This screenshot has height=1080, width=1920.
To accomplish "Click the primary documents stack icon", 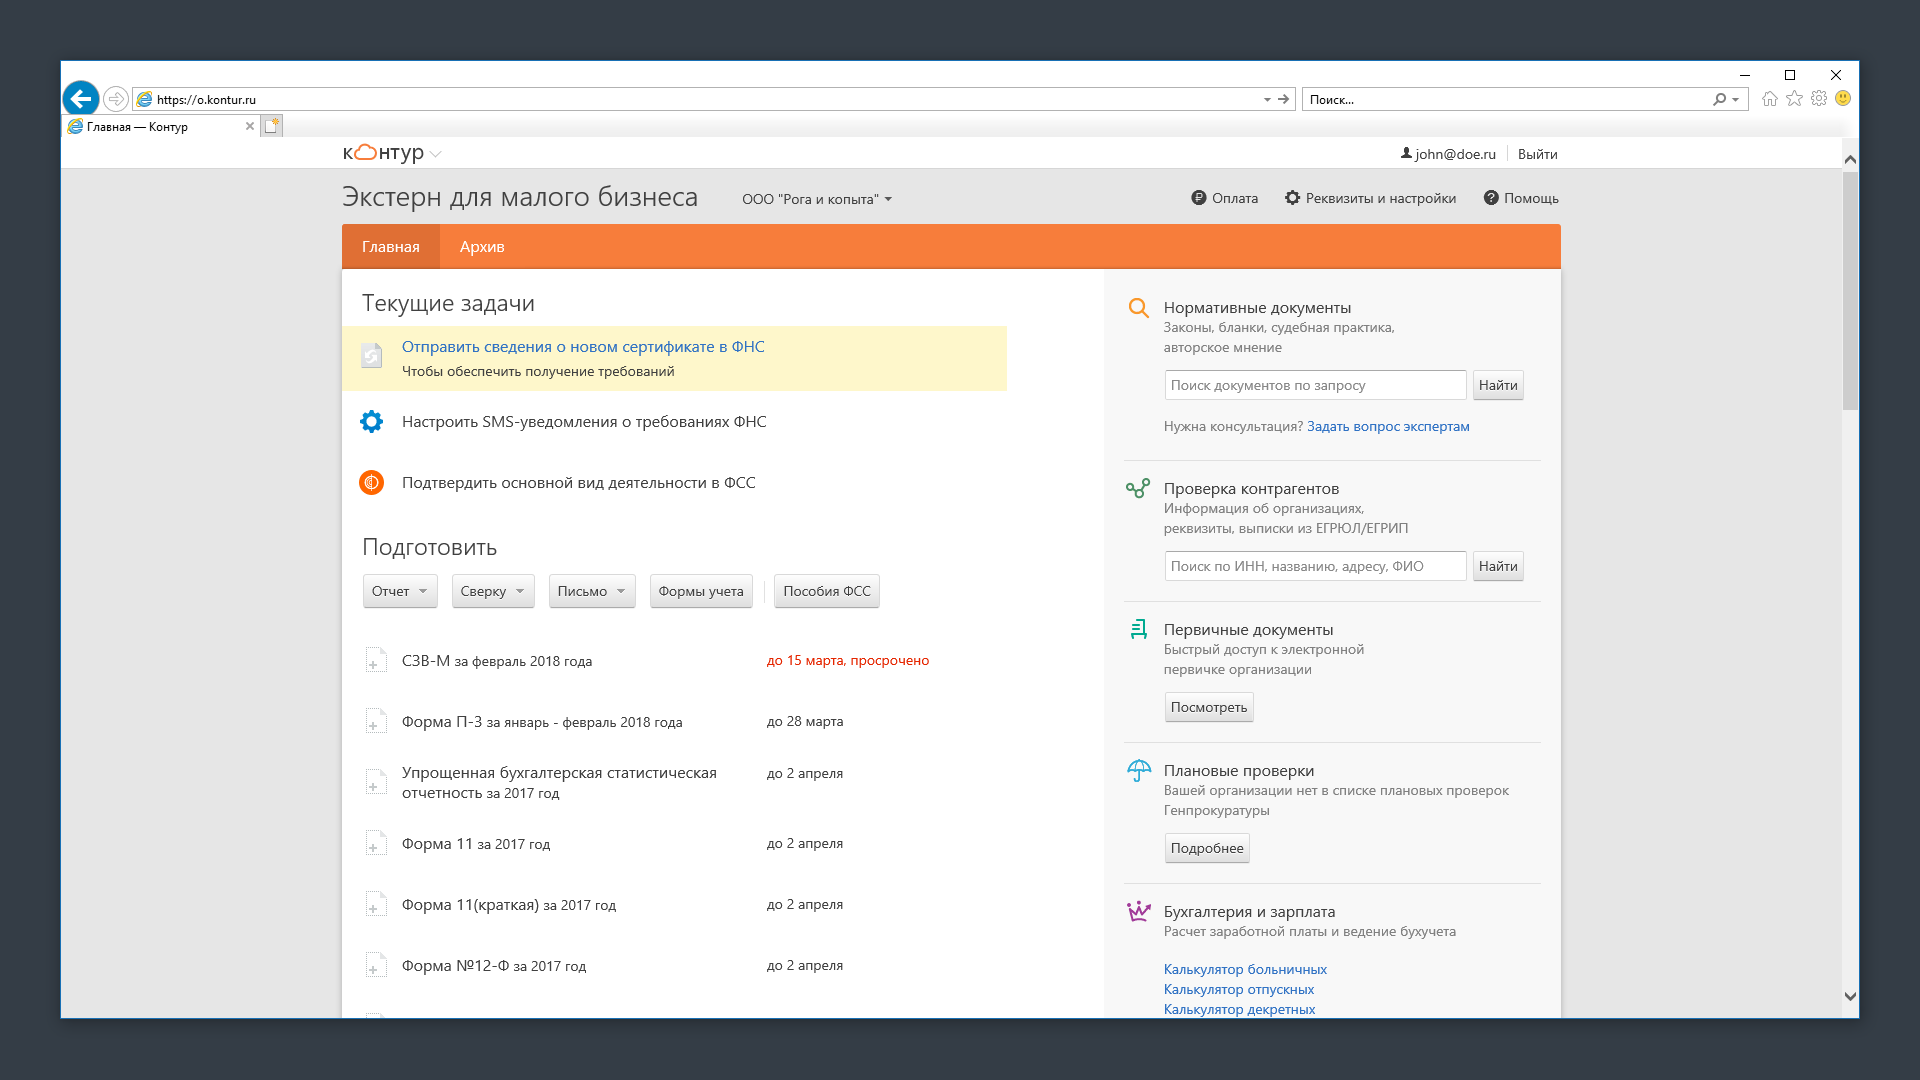I will 1138,630.
